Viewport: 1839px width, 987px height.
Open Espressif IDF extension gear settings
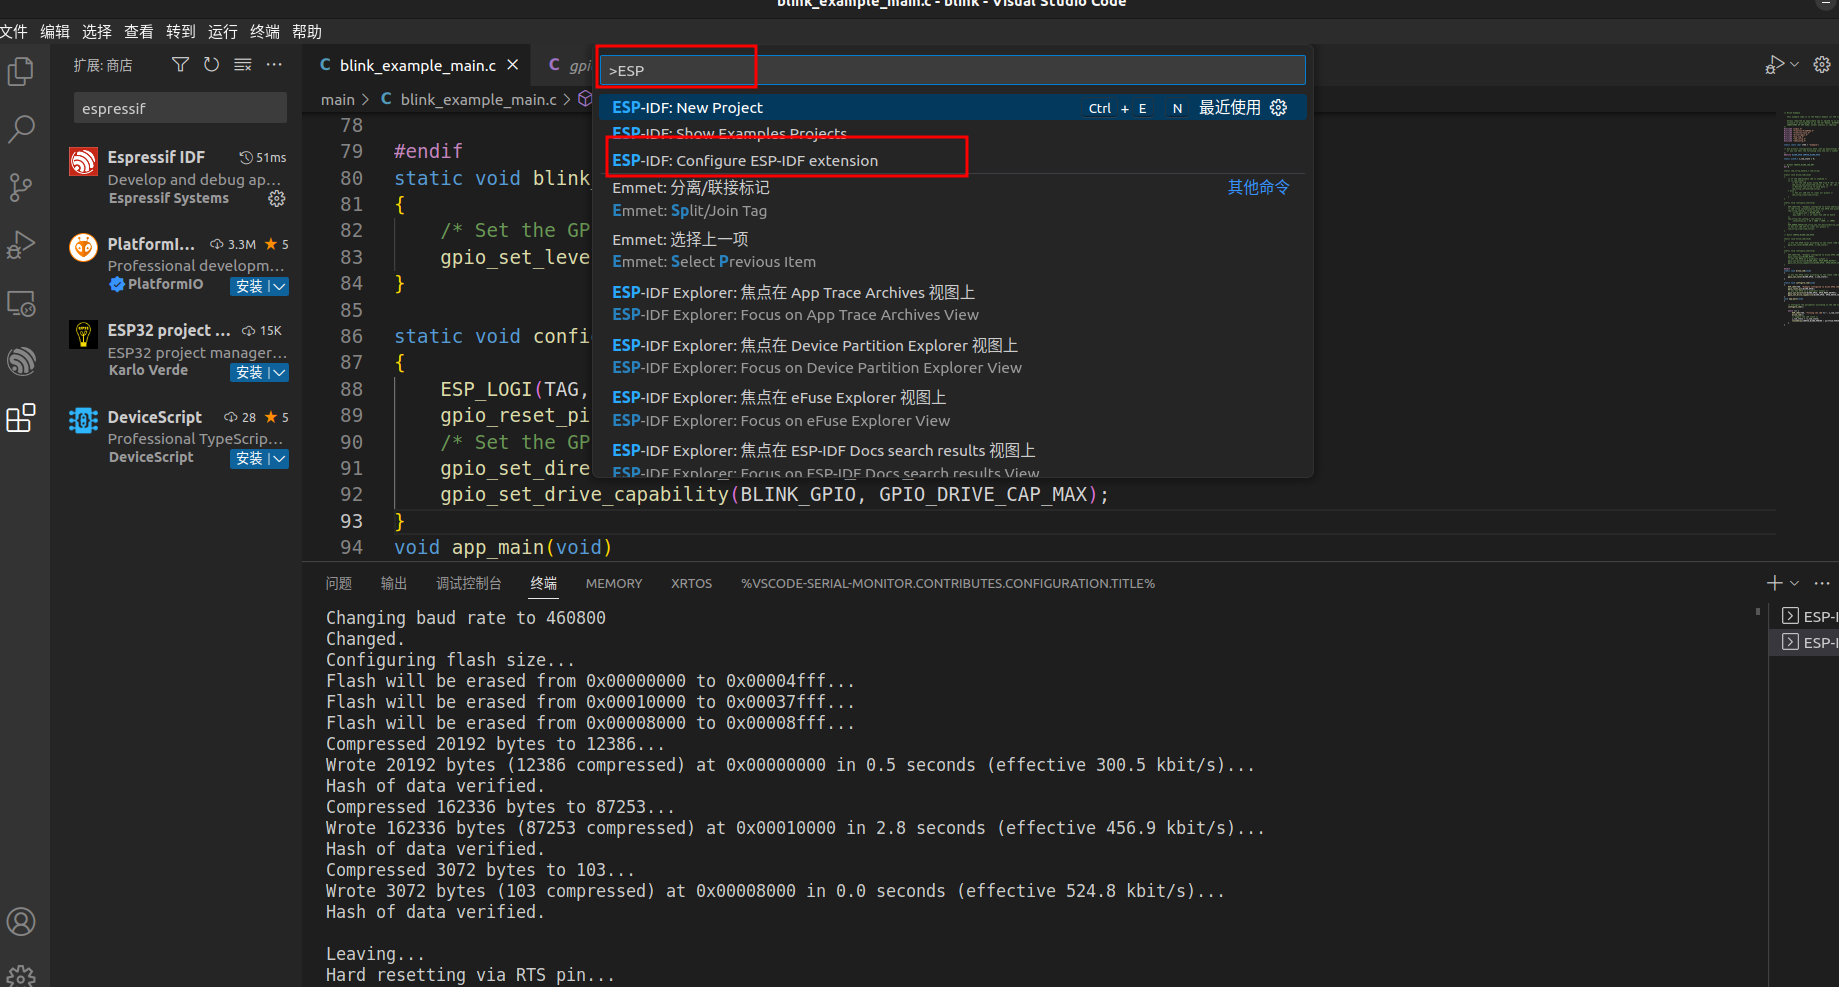[277, 199]
